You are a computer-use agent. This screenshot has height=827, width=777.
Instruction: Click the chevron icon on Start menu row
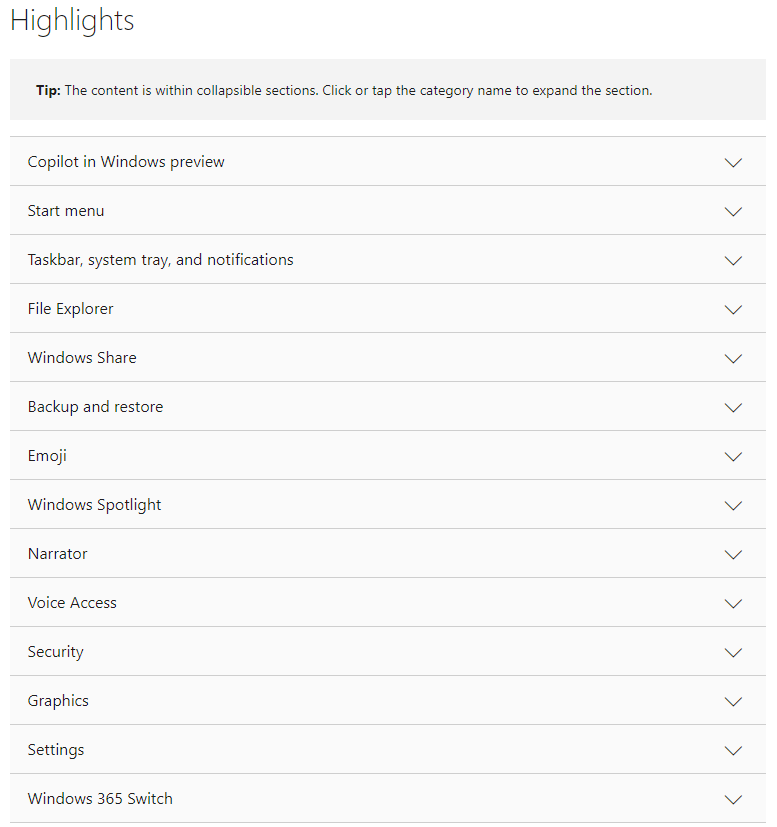733,211
